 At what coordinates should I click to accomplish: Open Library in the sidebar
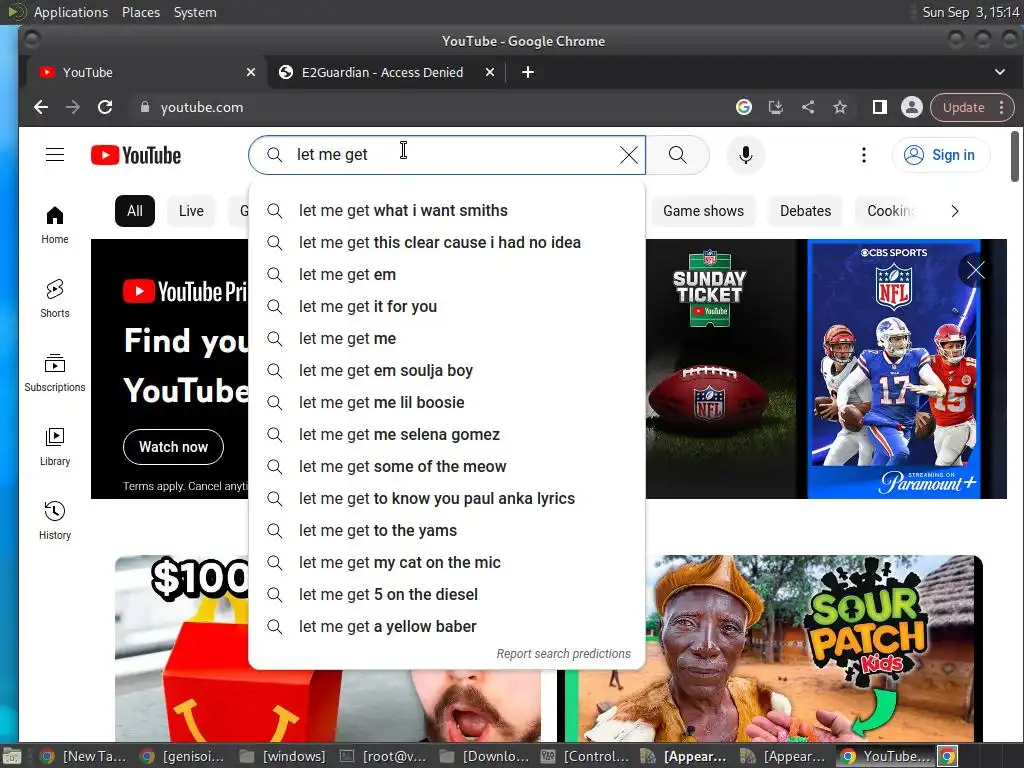[x=55, y=447]
